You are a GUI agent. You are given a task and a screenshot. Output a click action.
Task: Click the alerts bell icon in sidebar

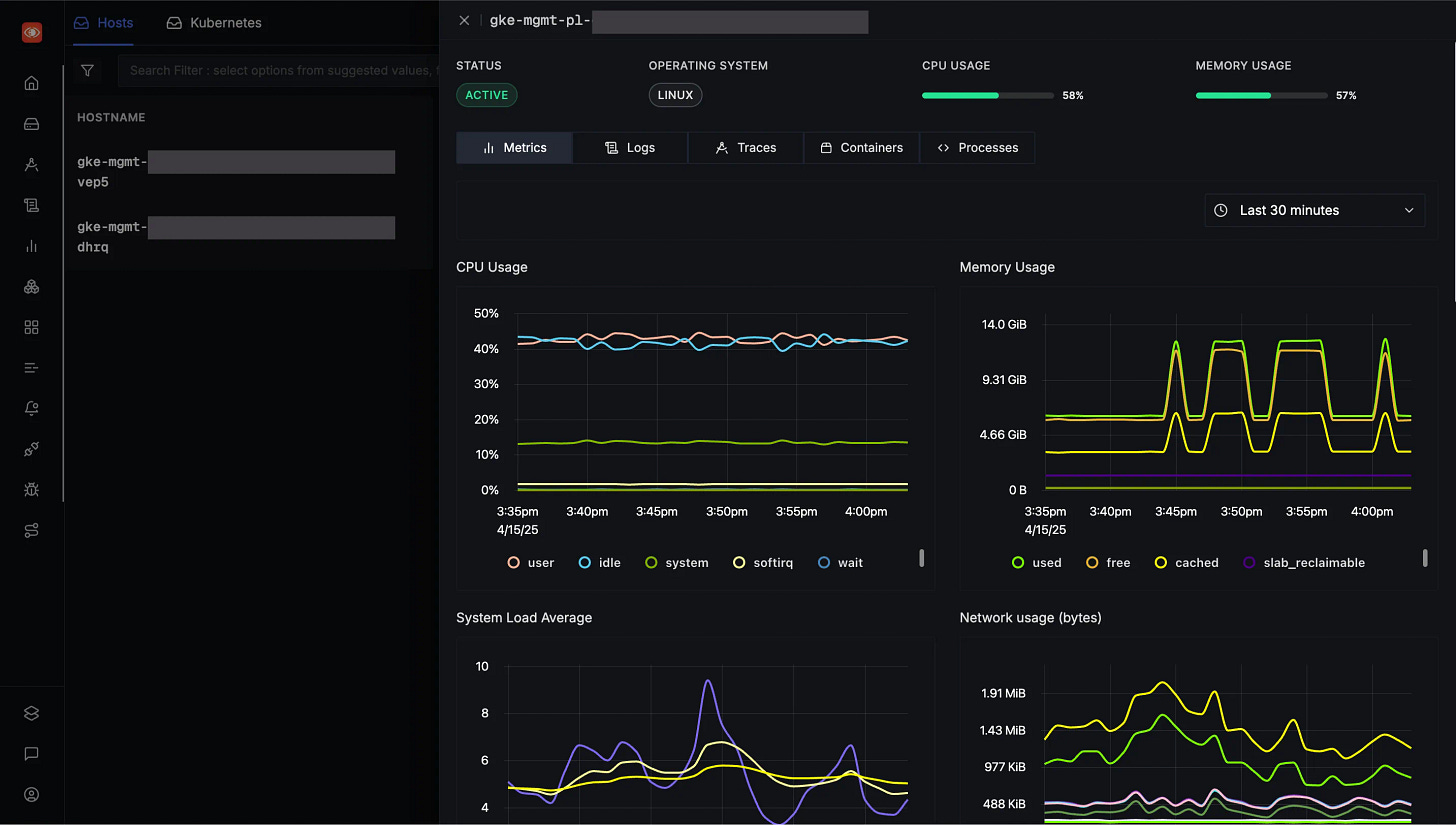coord(31,408)
